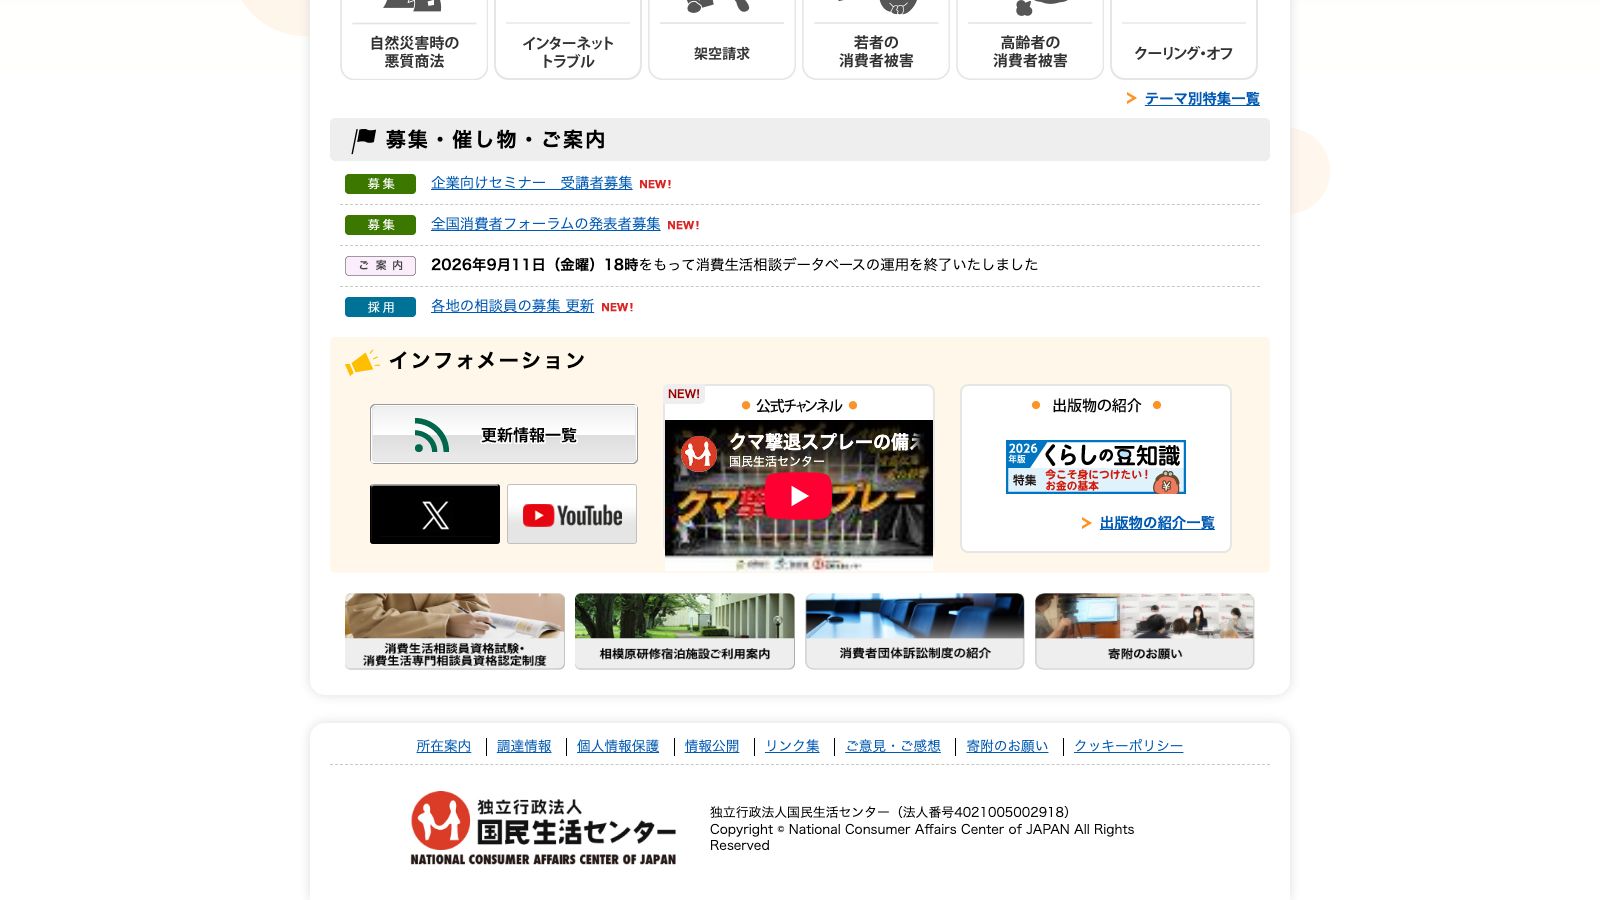Open 各地の相談員の募集 更新 link

(512, 306)
